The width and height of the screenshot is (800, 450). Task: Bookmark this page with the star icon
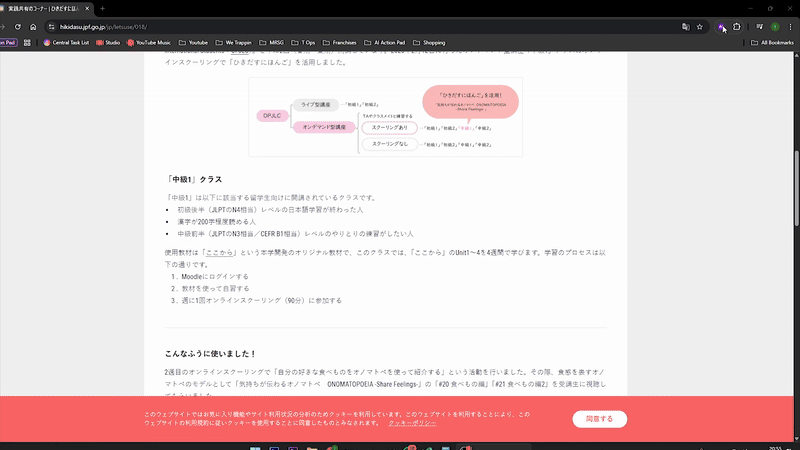tap(700, 26)
